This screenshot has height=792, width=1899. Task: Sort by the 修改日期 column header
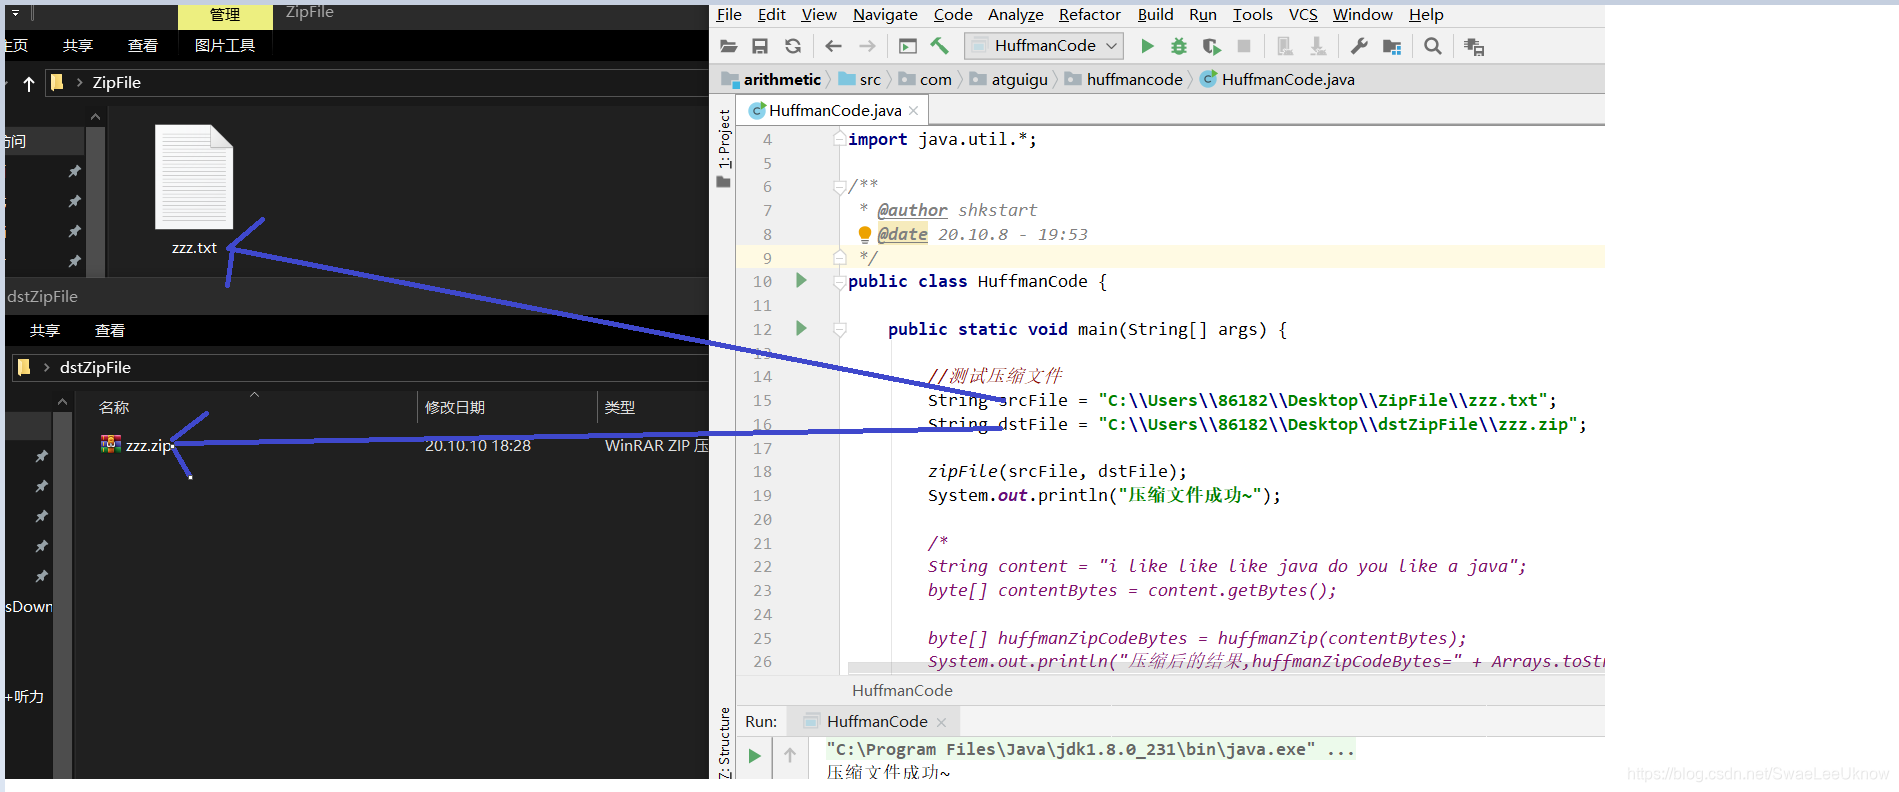455,407
